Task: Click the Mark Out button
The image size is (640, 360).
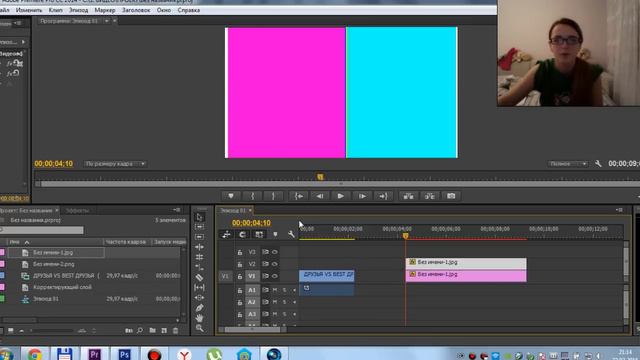Action: [x=273, y=196]
